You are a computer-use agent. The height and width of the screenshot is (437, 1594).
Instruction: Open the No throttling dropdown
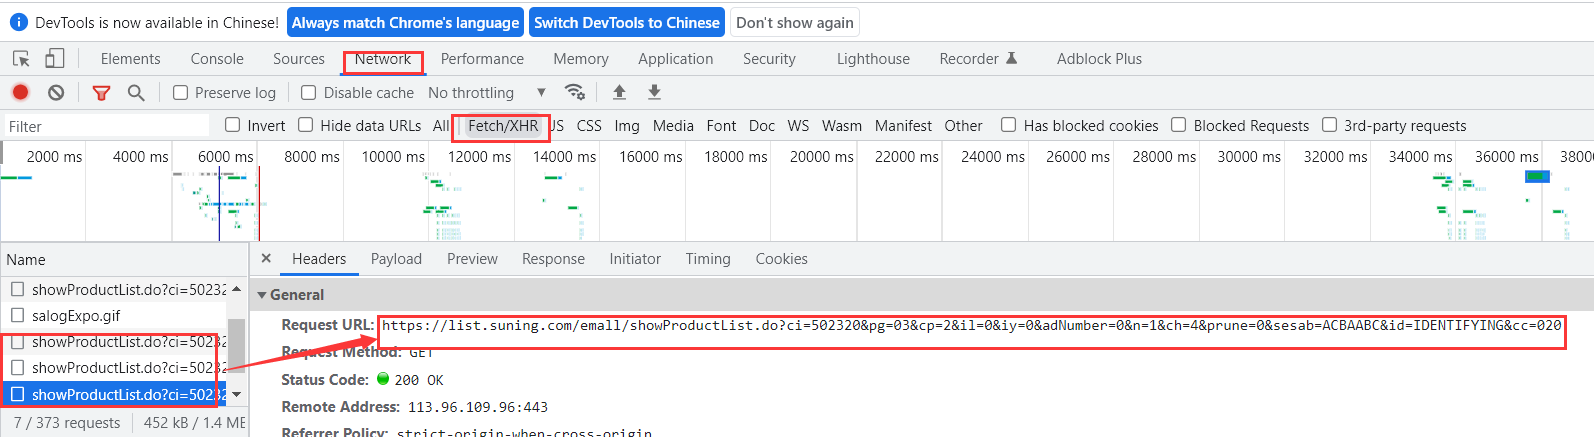click(x=486, y=93)
